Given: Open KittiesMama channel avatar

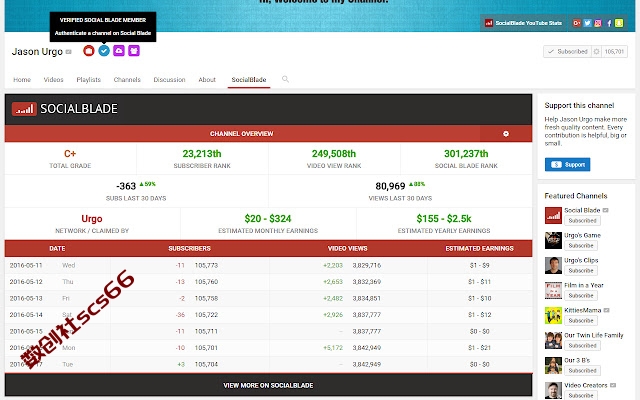Looking at the screenshot, I should click(553, 315).
